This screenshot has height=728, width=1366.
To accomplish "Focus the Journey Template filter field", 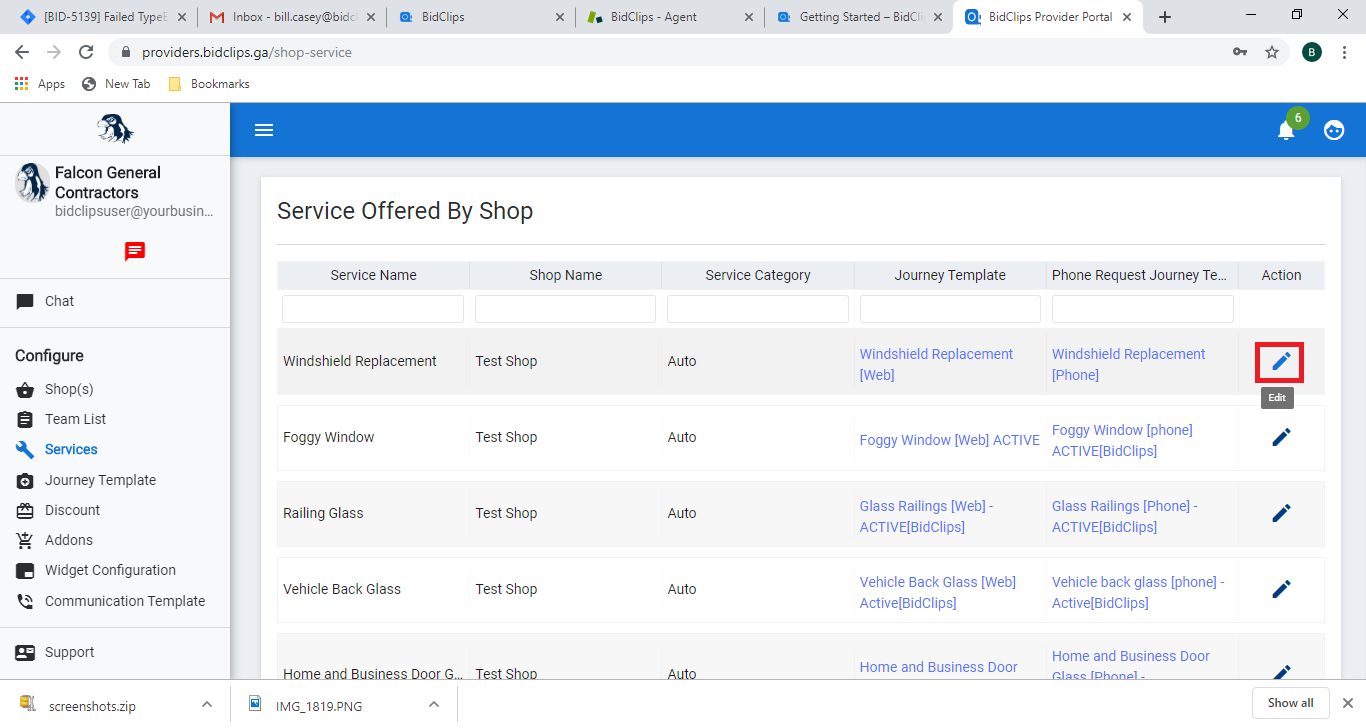I will [x=950, y=309].
